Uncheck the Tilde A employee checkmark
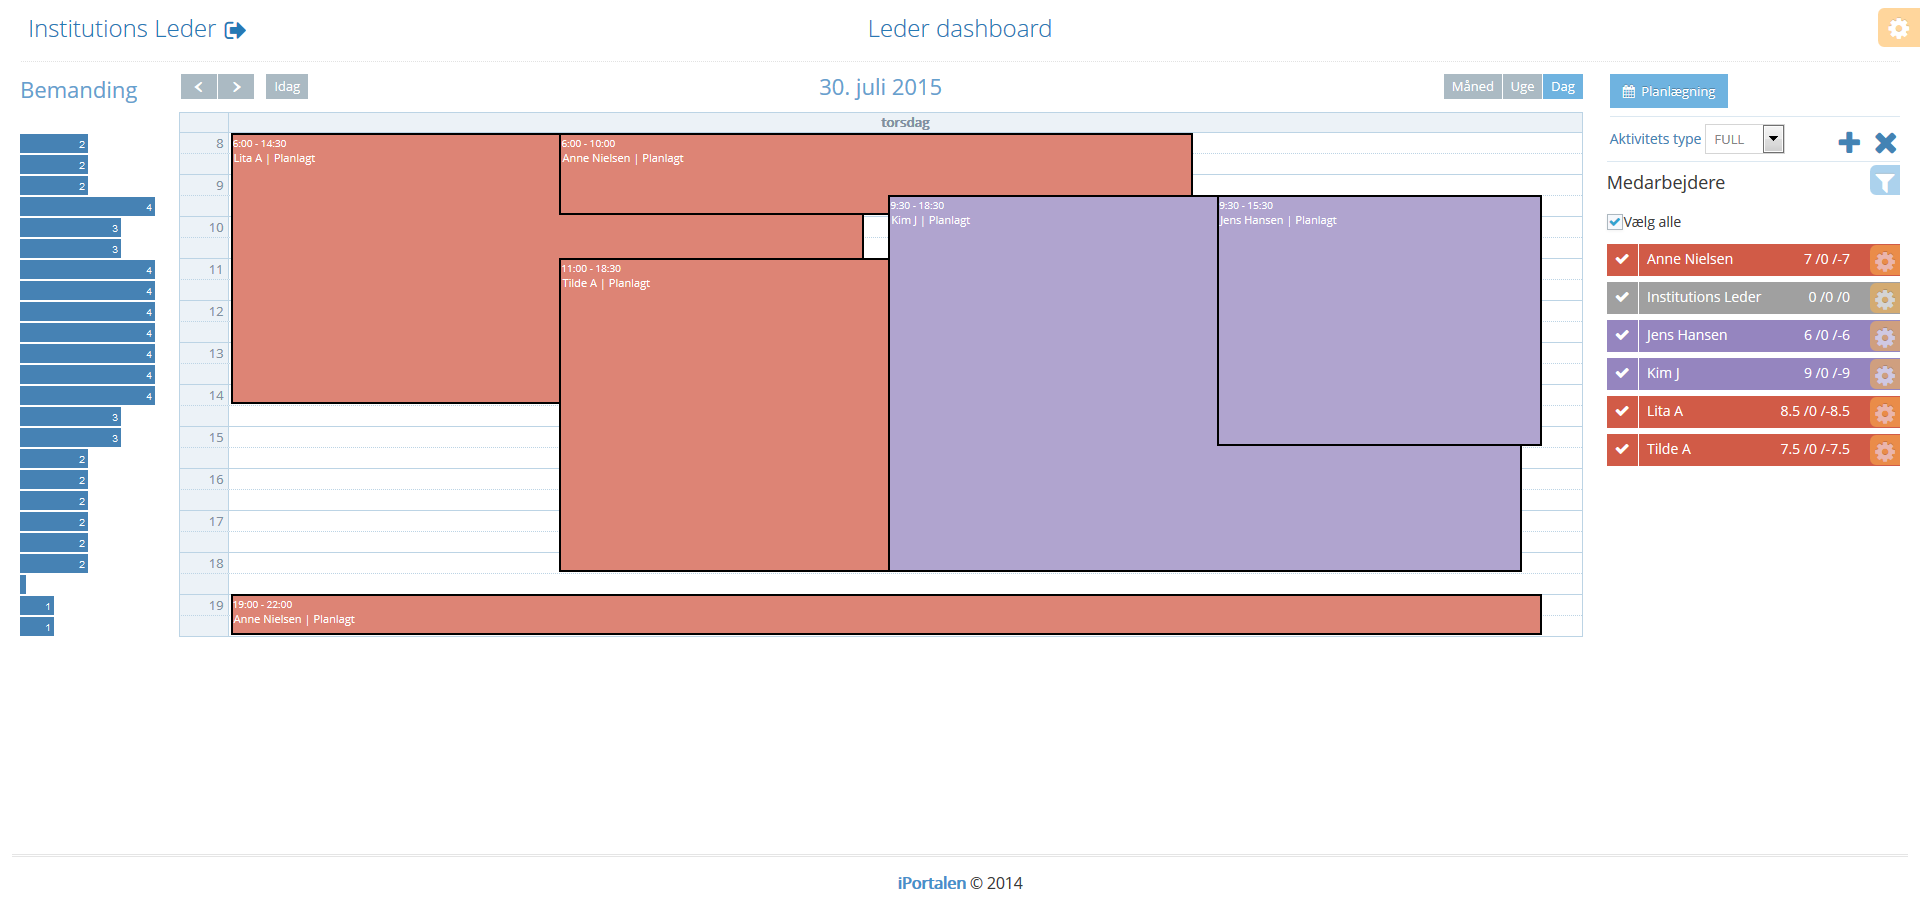 click(x=1622, y=449)
